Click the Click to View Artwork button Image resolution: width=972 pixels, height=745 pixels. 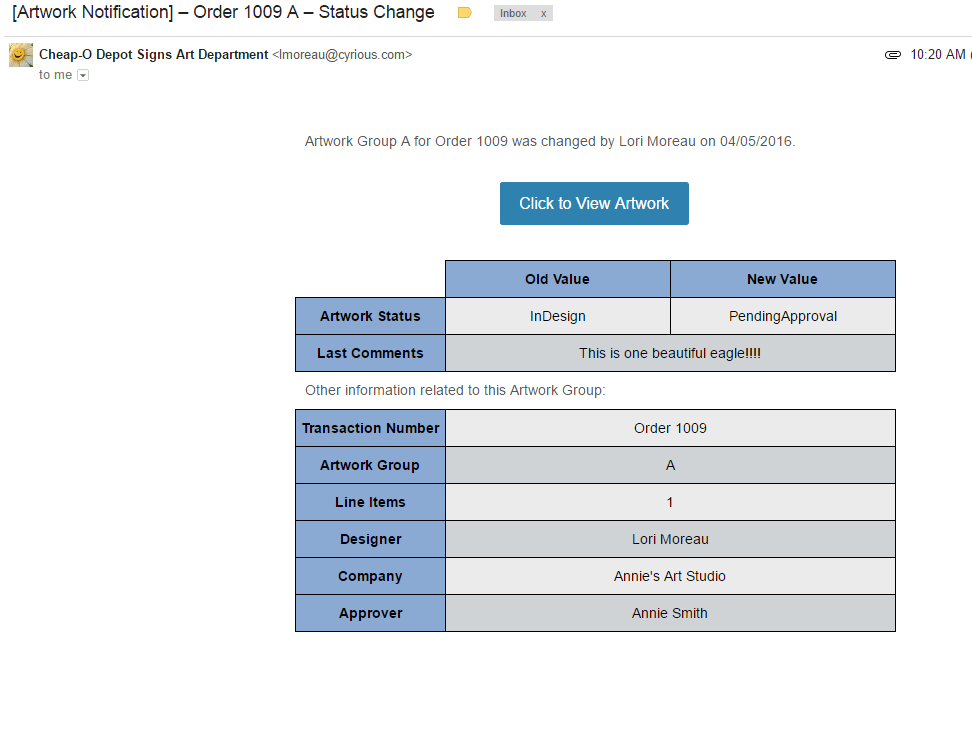[594, 203]
